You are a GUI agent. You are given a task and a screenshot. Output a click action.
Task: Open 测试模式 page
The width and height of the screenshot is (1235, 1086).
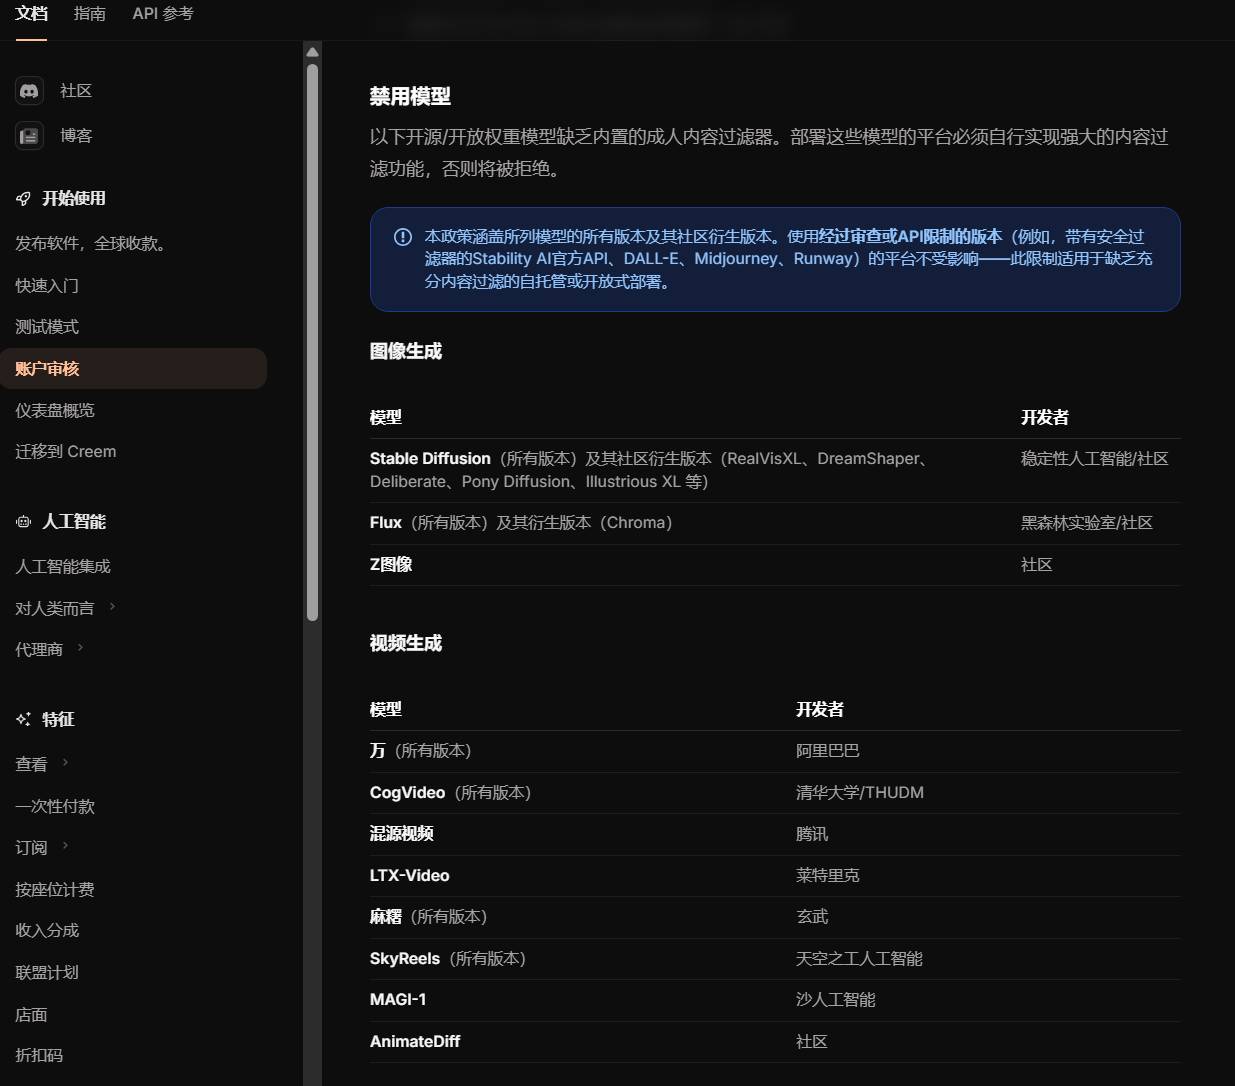coord(47,326)
